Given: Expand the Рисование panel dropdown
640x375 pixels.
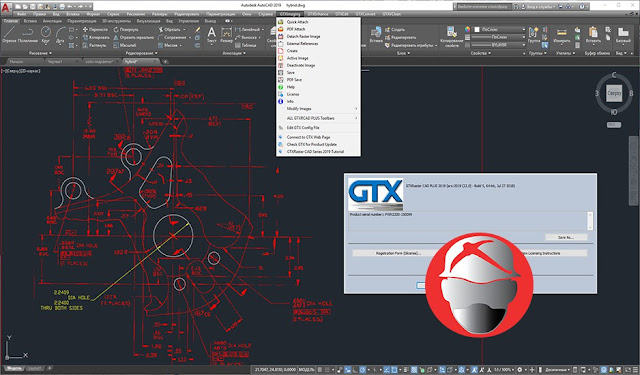Looking at the screenshot, I should [x=40, y=53].
